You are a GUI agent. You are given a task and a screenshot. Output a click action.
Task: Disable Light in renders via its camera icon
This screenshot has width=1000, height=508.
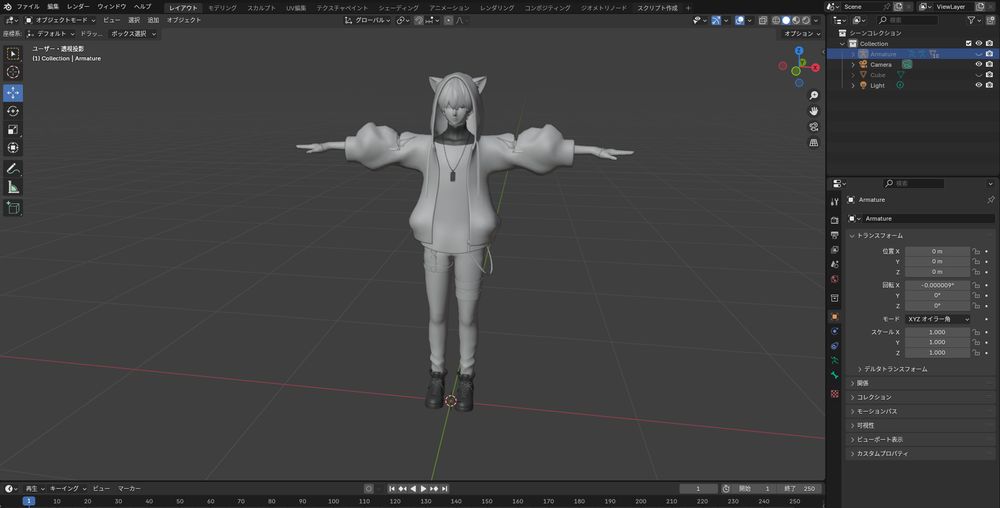989,85
